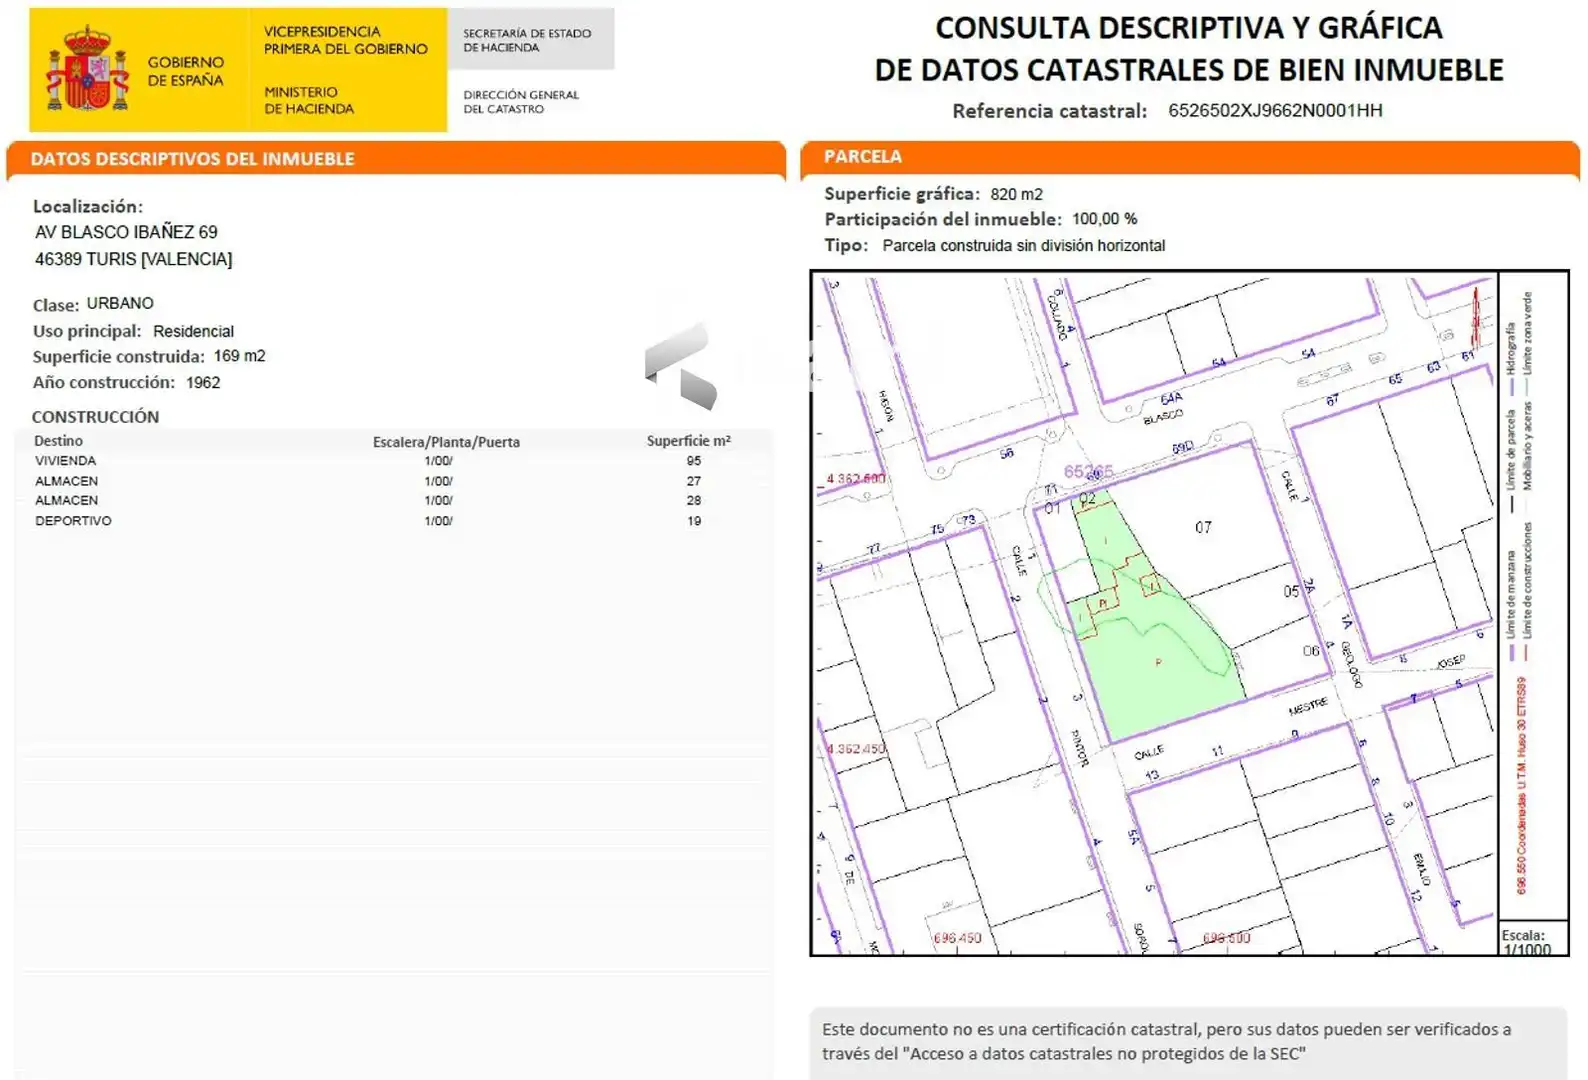The height and width of the screenshot is (1080, 1588).
Task: Click the 'Localización:' label
Action: click(x=88, y=207)
